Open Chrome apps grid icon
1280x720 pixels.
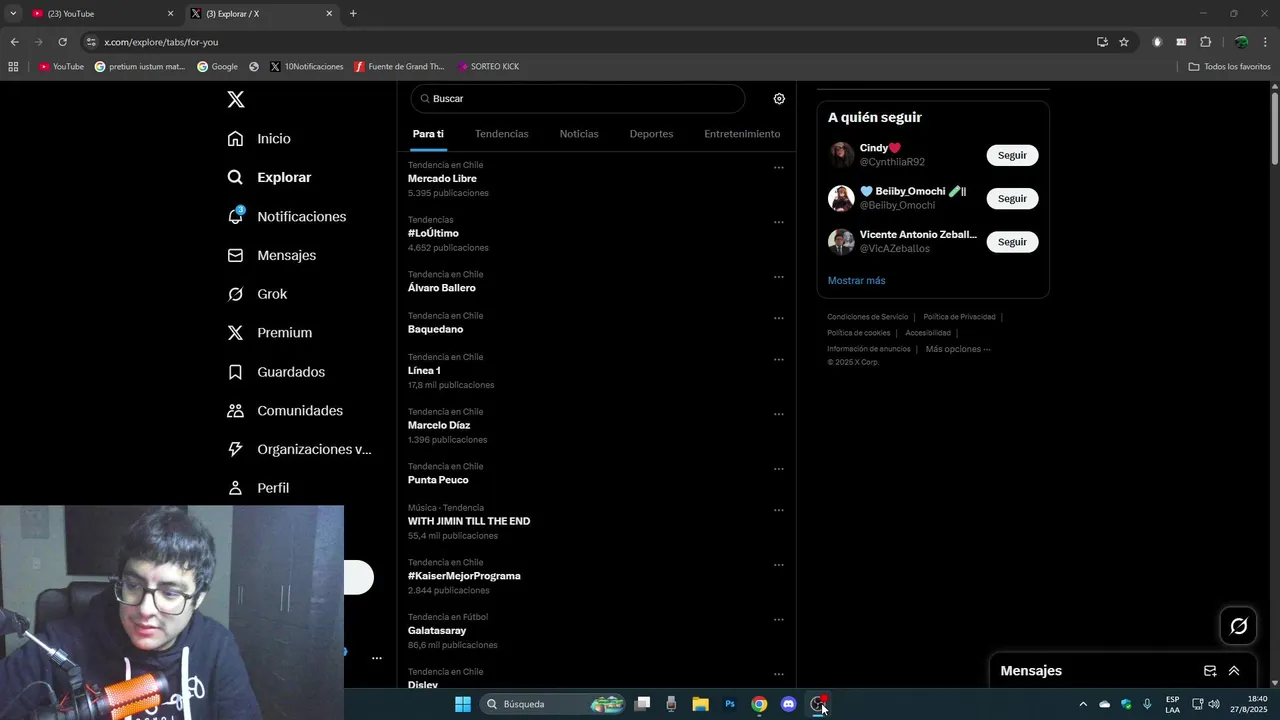click(x=13, y=67)
